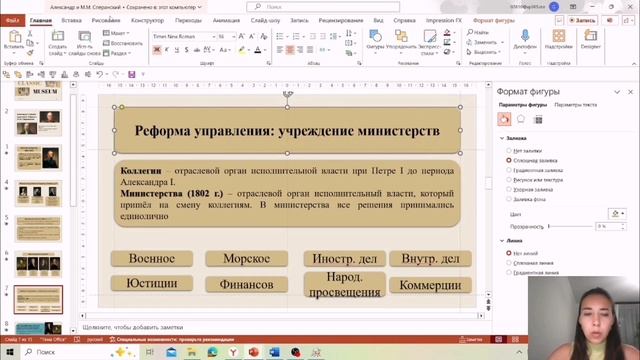Viewport: 640px width, 360px height.
Task: Open Yandex browser from the taskbar
Action: [x=233, y=352]
